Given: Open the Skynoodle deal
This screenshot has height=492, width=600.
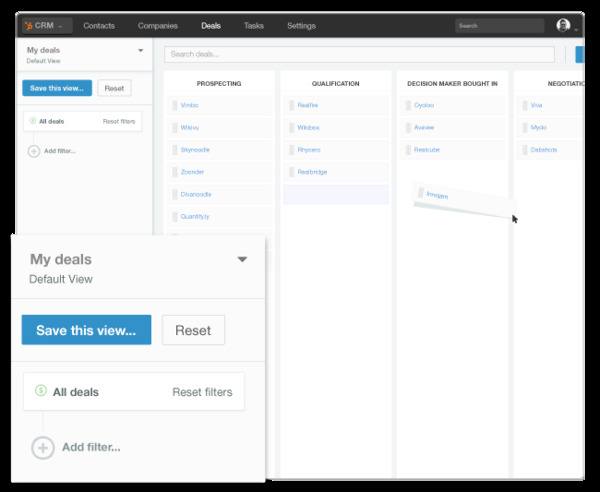Looking at the screenshot, I should 195,150.
